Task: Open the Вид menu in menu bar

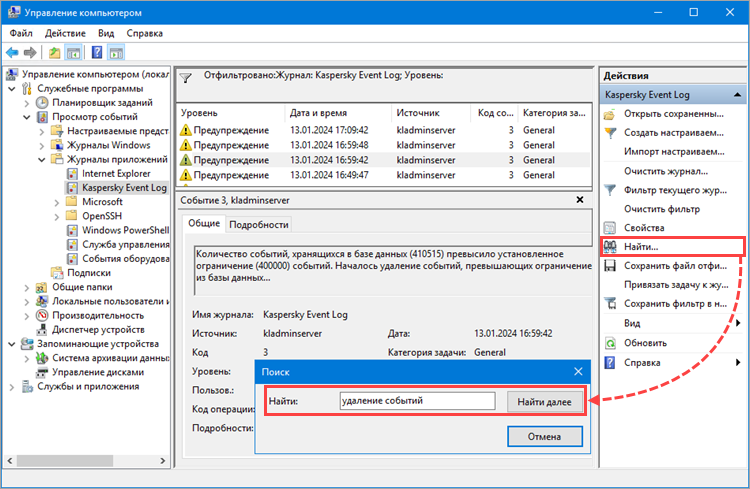Action: click(x=106, y=33)
